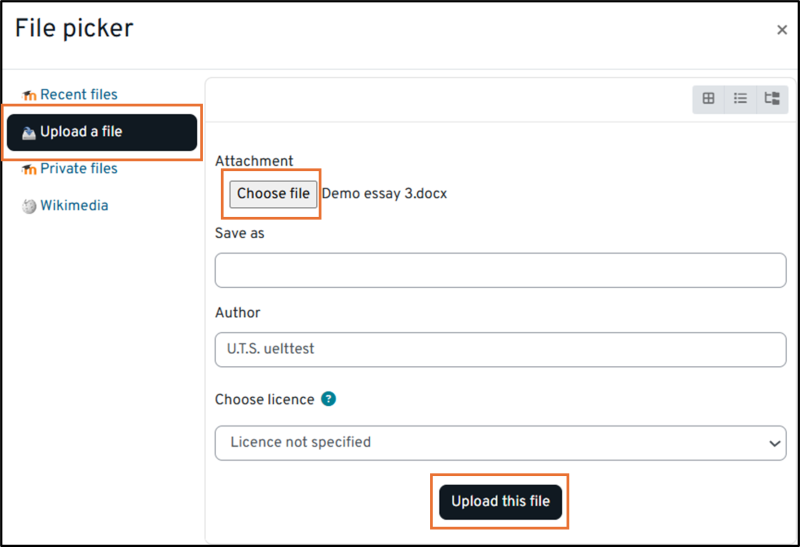Click the Recent files repository icon
The image size is (800, 547).
point(29,95)
